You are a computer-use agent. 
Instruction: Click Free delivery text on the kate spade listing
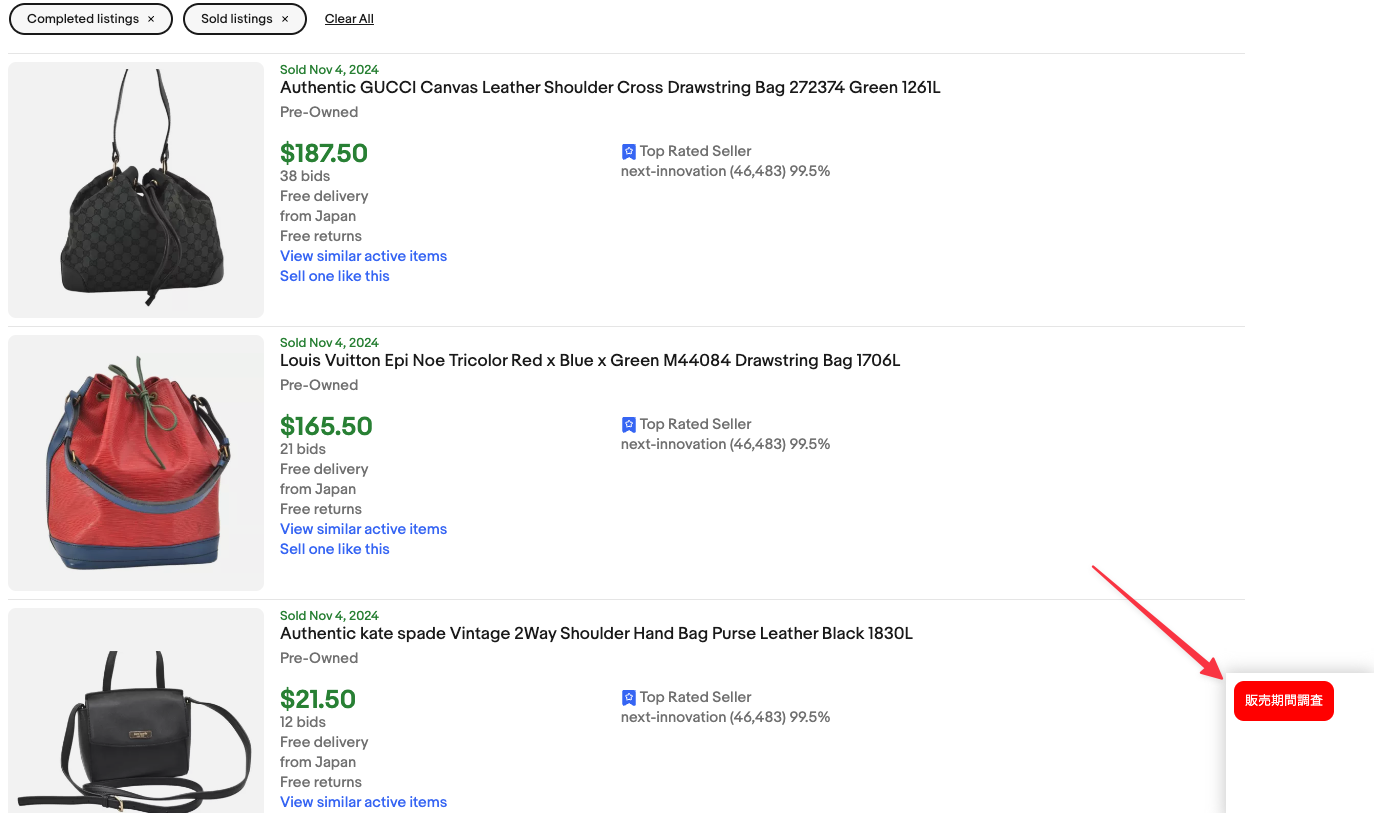324,742
